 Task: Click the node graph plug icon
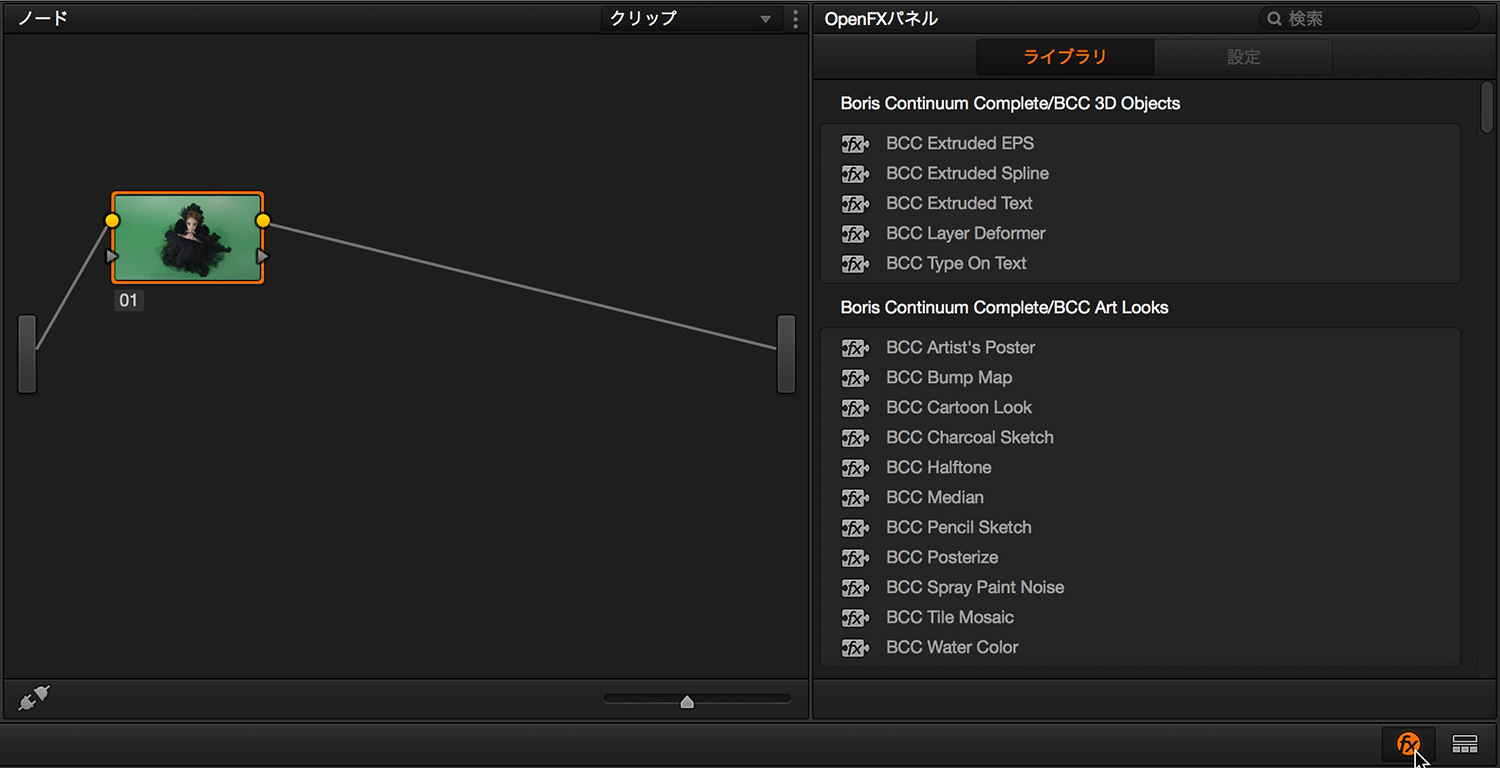pyautogui.click(x=34, y=698)
